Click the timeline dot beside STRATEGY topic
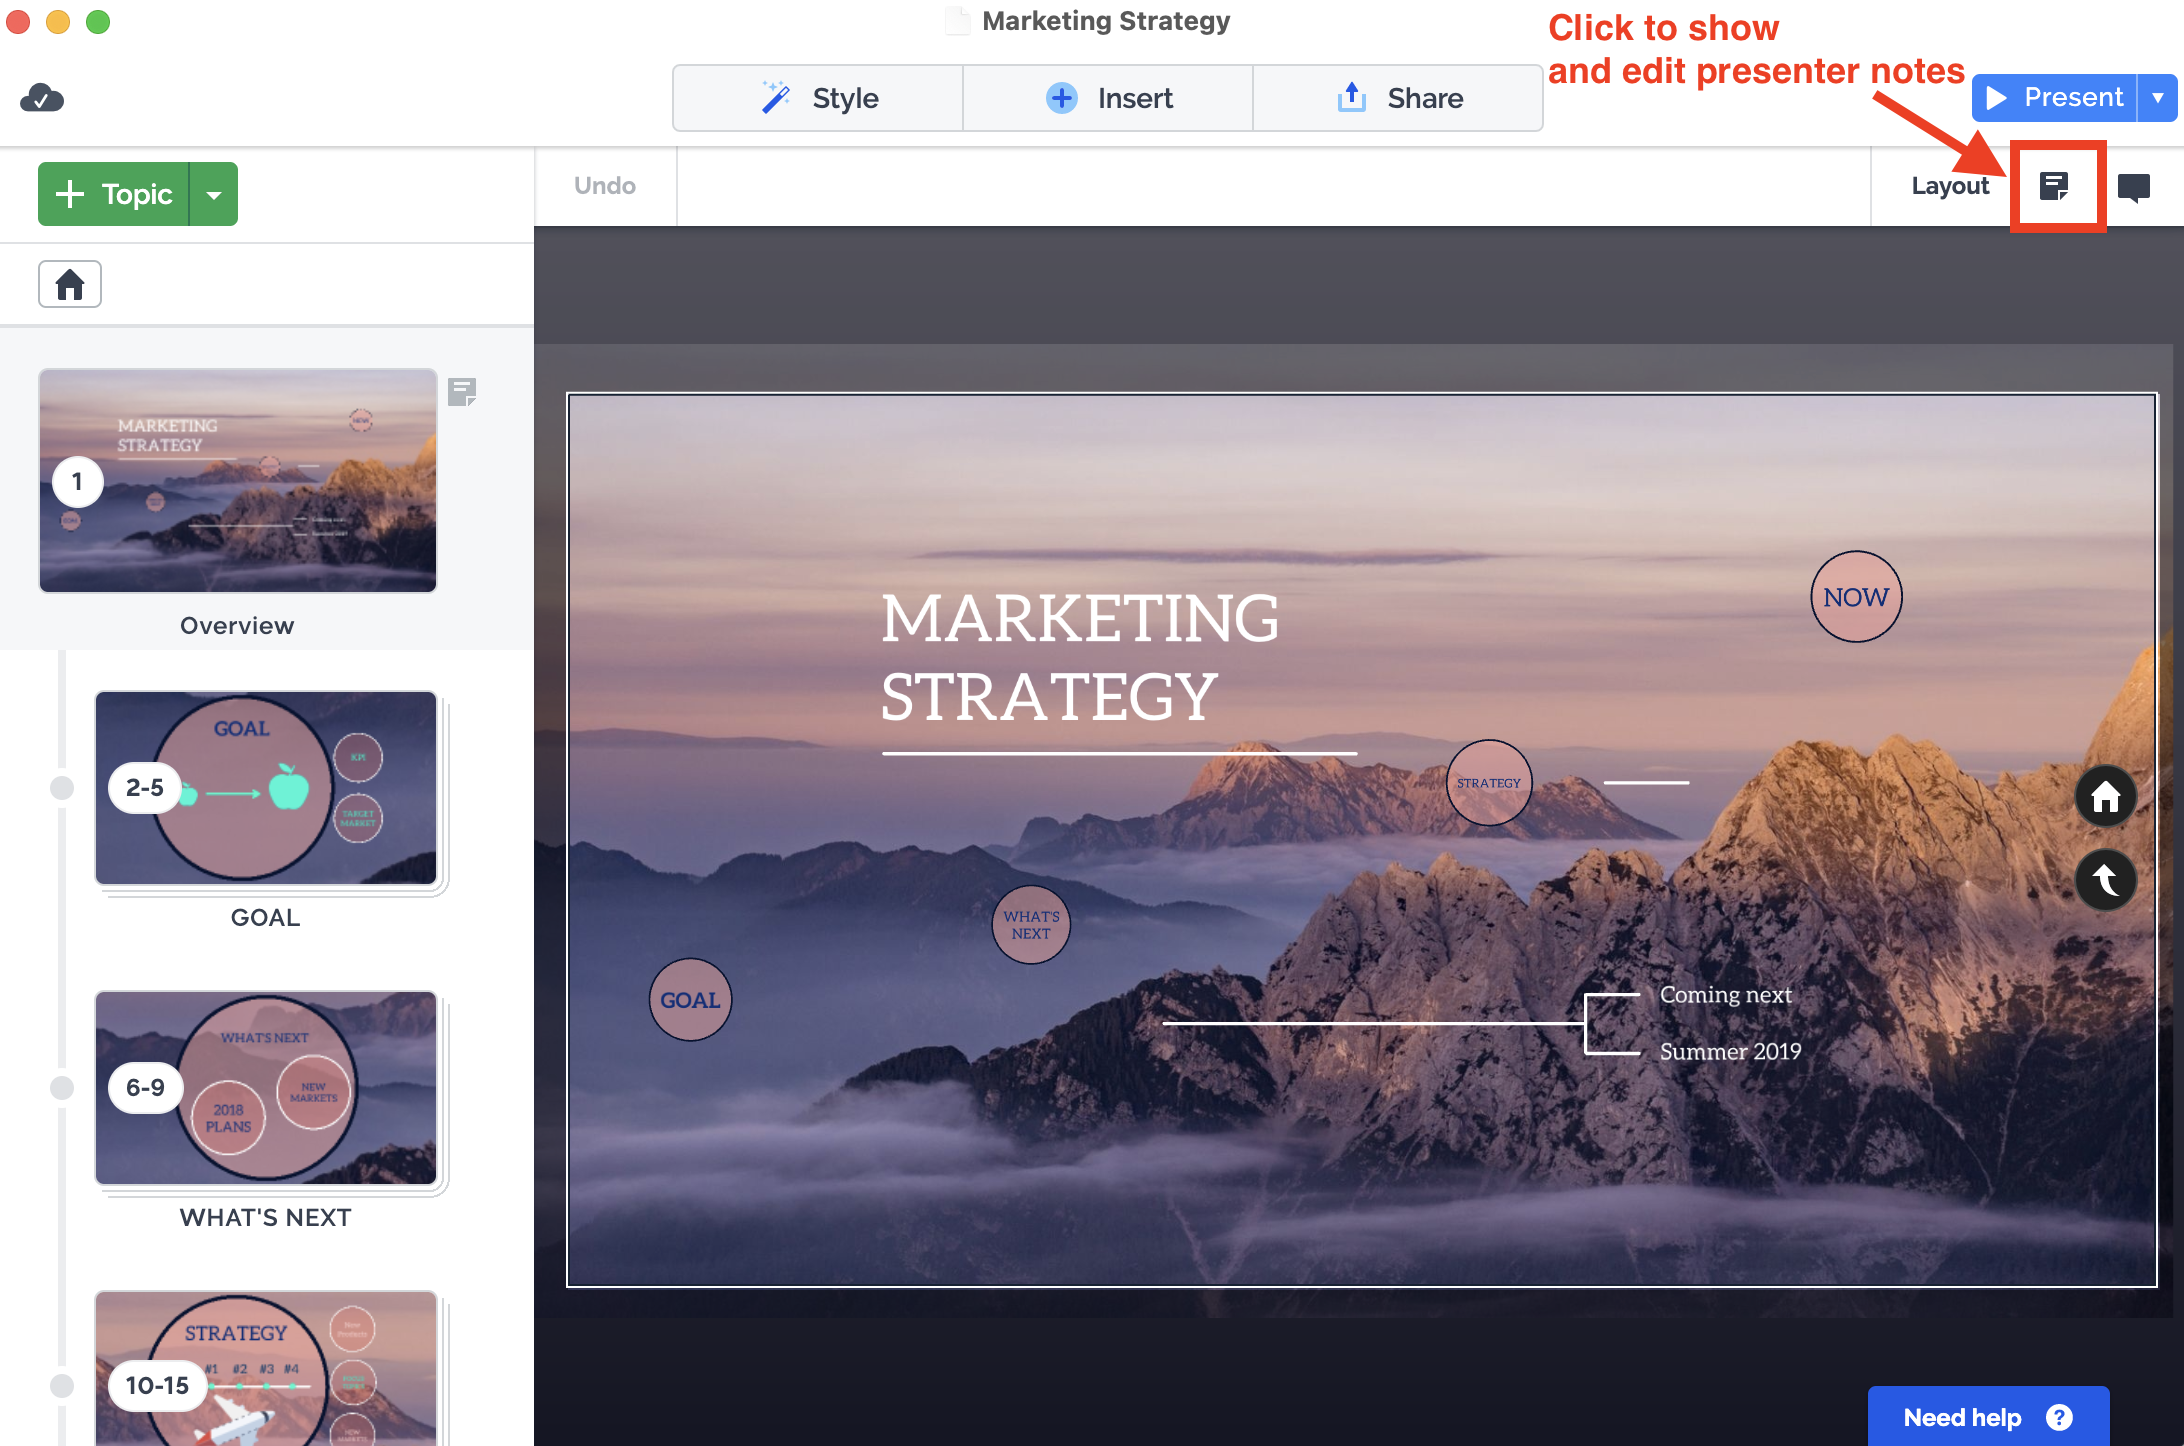The width and height of the screenshot is (2184, 1446). pyautogui.click(x=62, y=1385)
